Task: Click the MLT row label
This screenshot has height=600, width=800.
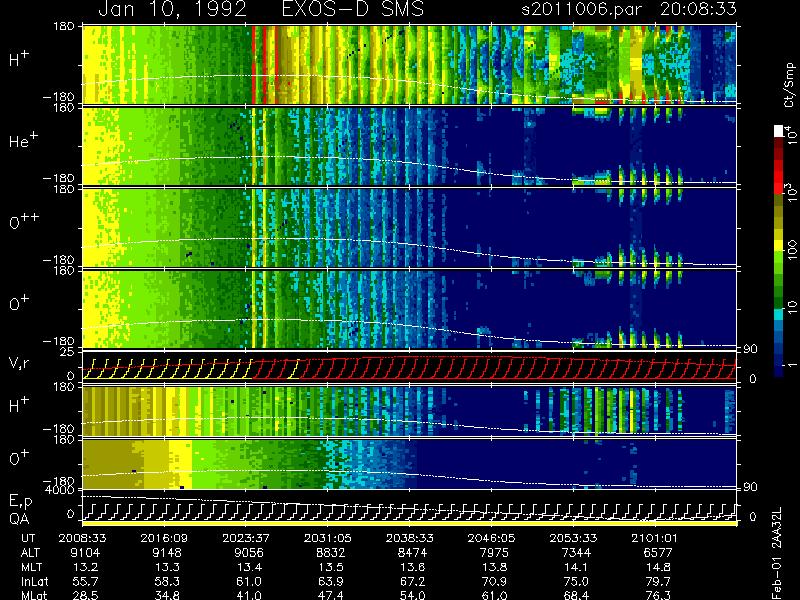Action: pyautogui.click(x=31, y=567)
